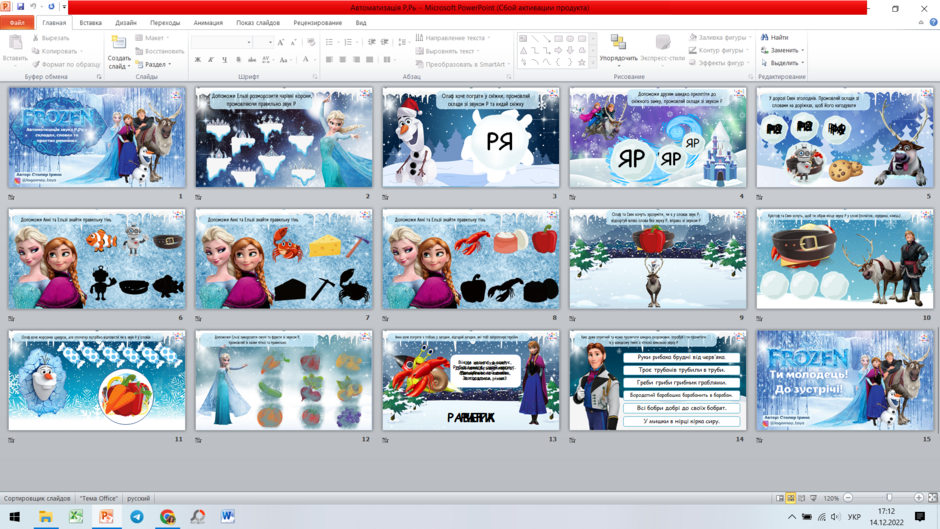
Task: Open Заливка фигуры fill color
Action: pyautogui.click(x=720, y=37)
